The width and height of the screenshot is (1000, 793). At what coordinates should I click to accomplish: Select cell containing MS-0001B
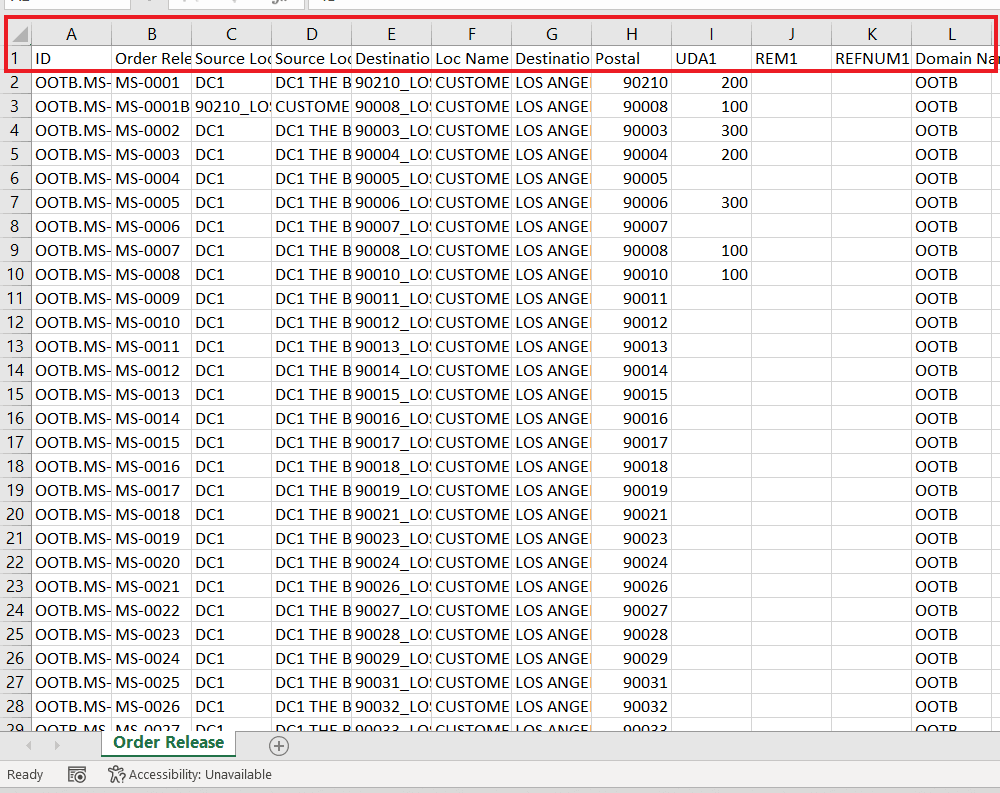point(152,107)
